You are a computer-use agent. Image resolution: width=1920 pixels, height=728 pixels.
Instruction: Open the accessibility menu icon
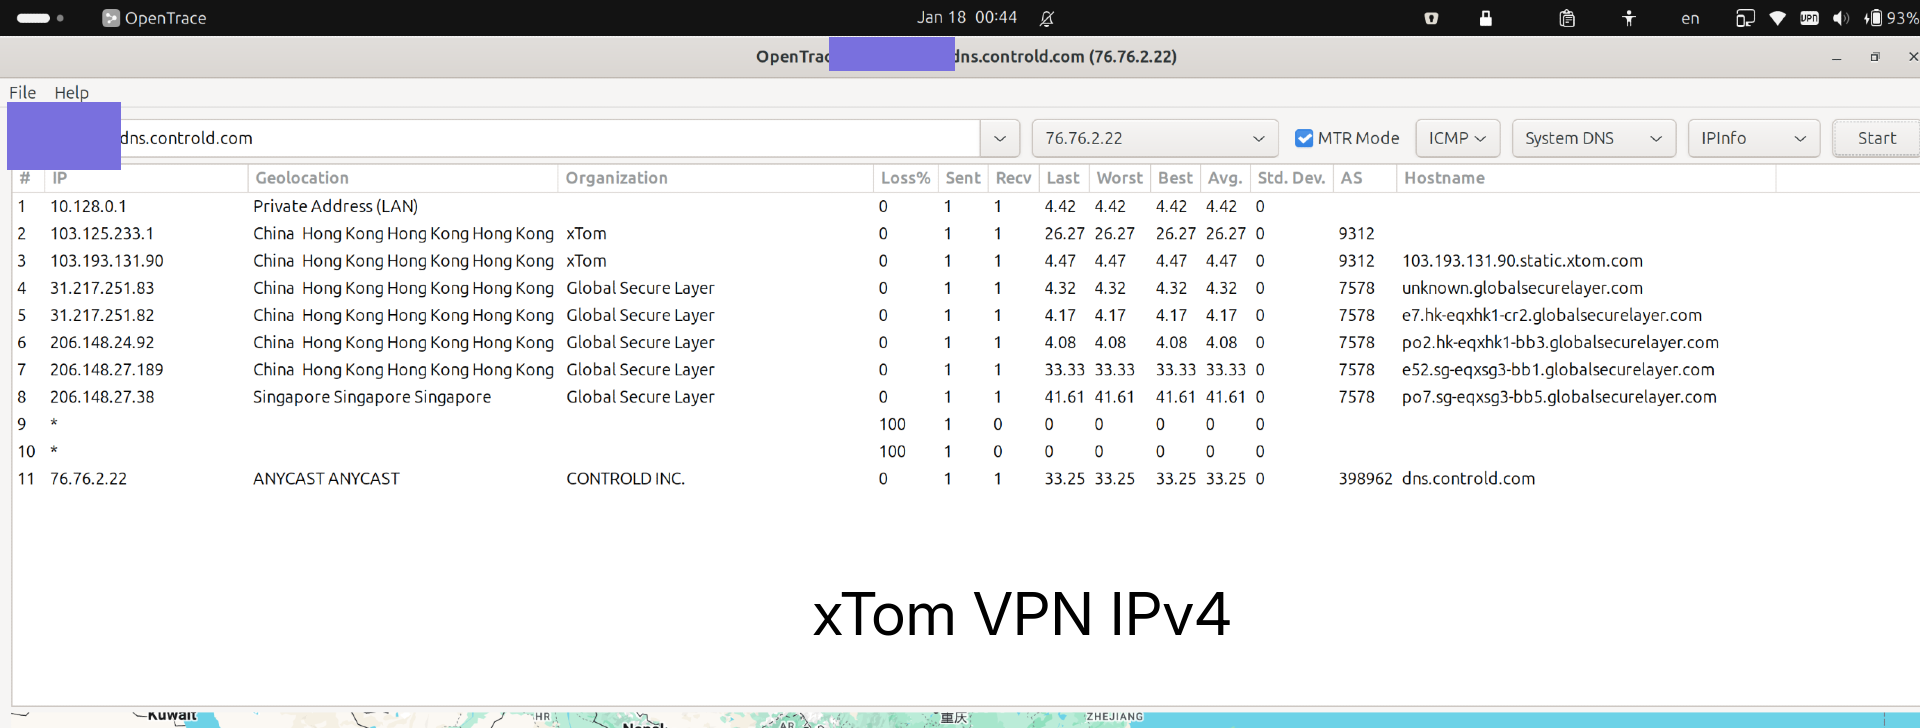1629,18
